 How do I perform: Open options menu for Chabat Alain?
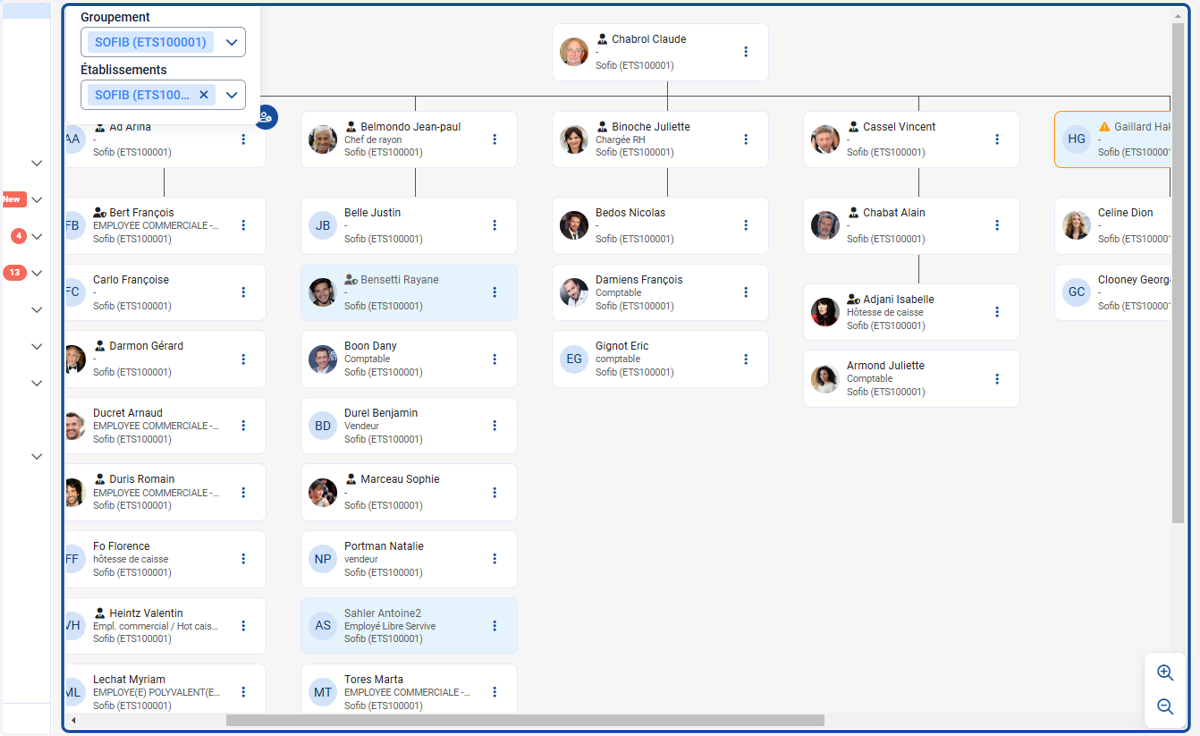(996, 225)
